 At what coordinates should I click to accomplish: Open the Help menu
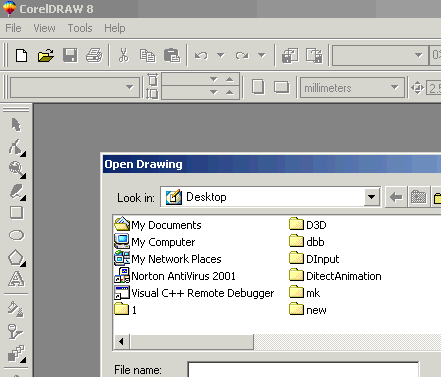point(115,28)
